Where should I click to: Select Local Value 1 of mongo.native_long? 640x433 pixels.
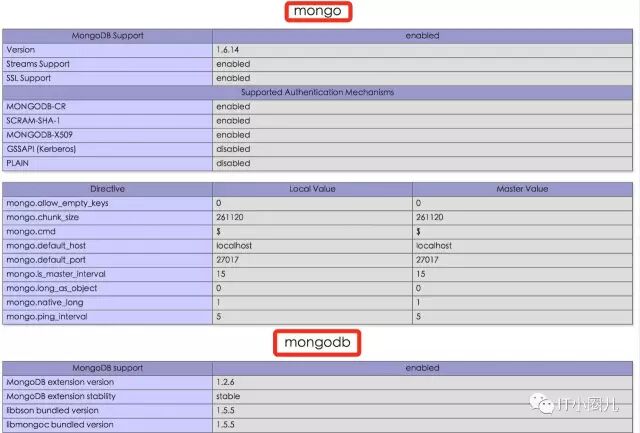click(x=218, y=302)
